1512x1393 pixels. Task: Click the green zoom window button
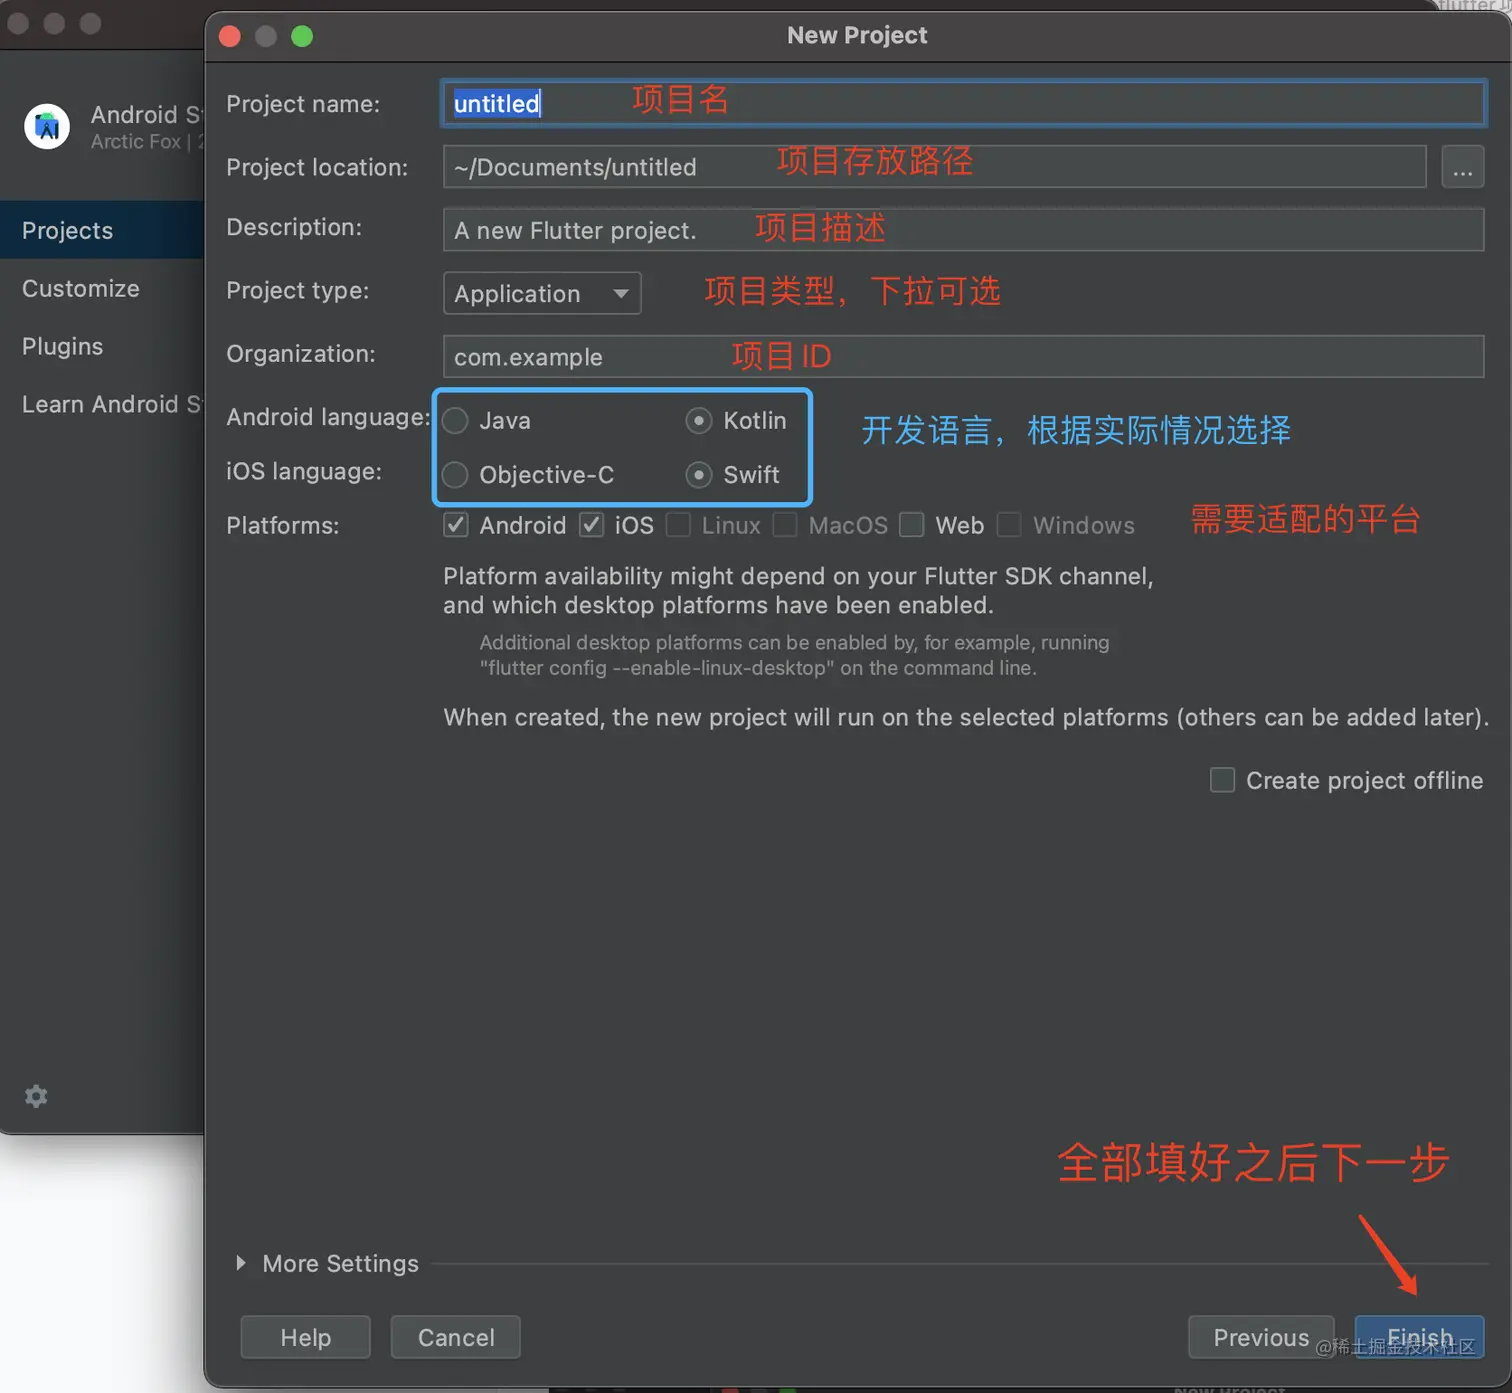click(302, 37)
